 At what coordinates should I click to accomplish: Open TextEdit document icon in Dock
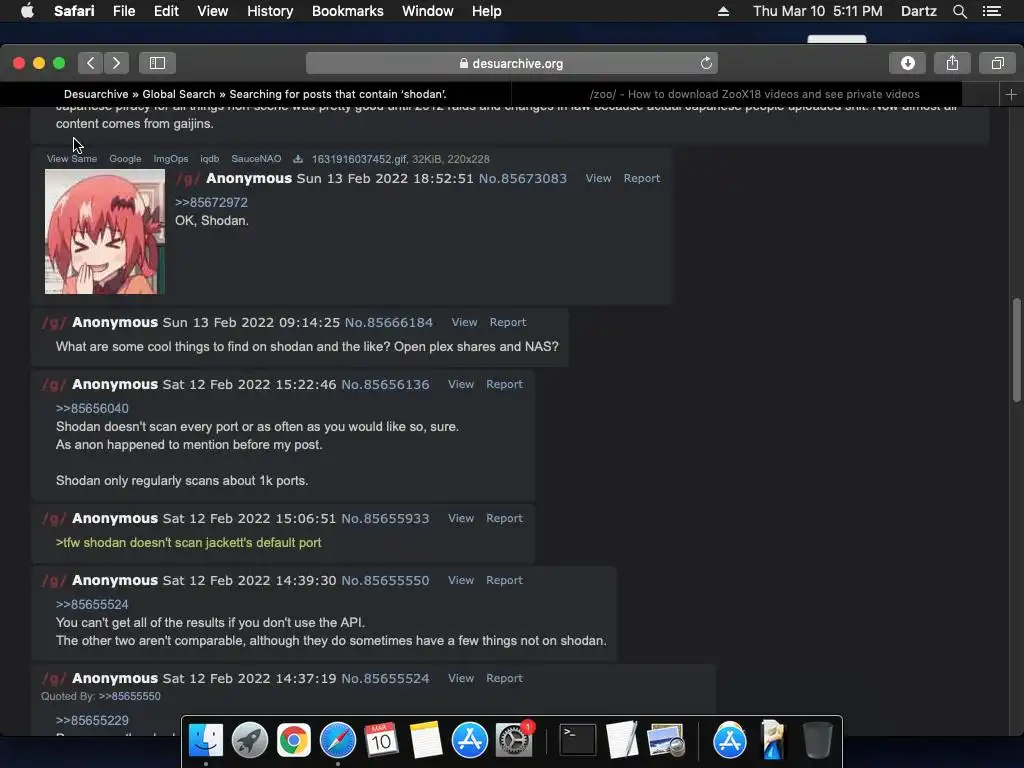coord(622,740)
